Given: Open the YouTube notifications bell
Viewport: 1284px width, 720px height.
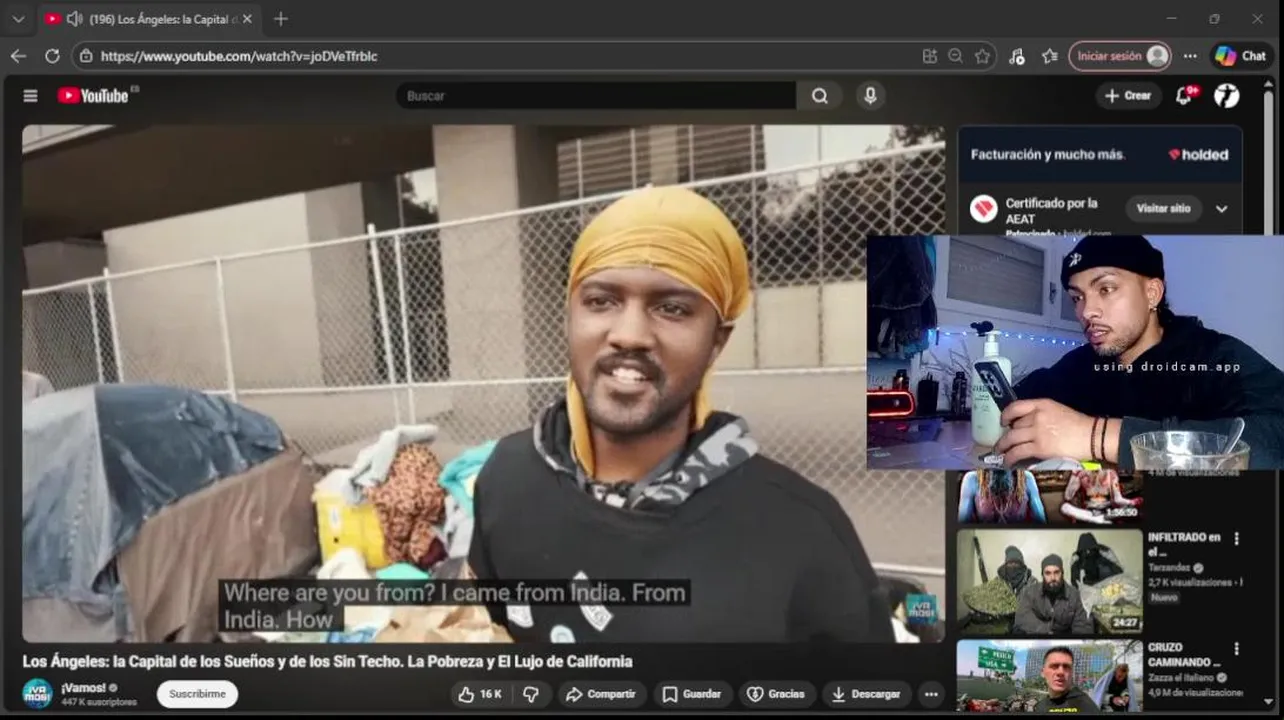Looking at the screenshot, I should [1185, 95].
